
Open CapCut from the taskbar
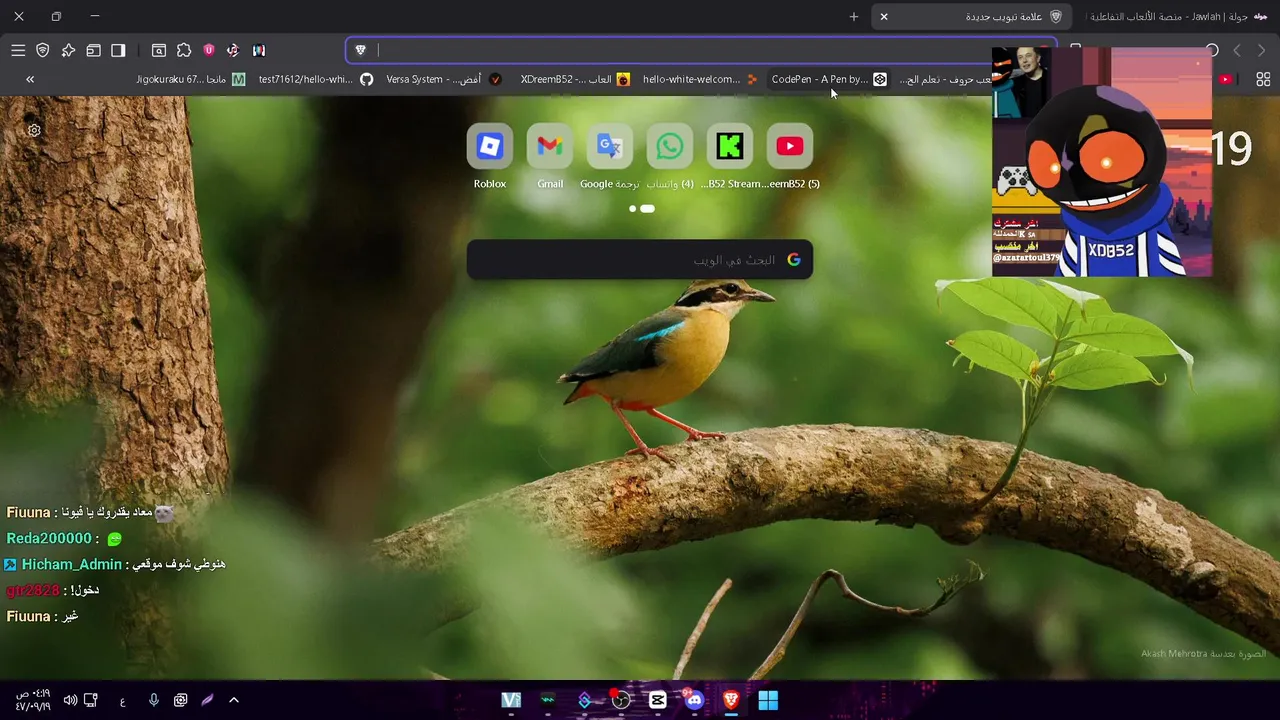pyautogui.click(x=658, y=700)
